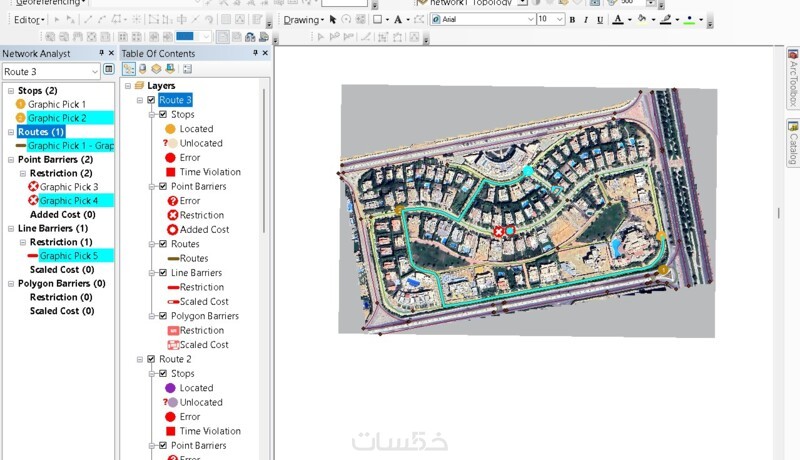Open the font size 10 dropdown
The height and width of the screenshot is (460, 800).
coord(559,19)
